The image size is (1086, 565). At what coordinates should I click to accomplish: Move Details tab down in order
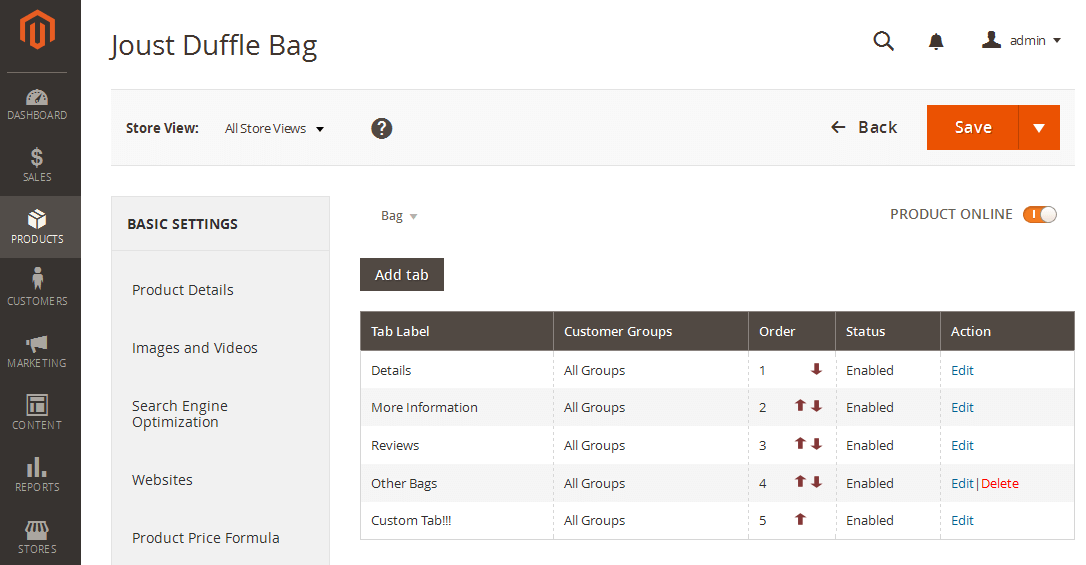point(817,369)
